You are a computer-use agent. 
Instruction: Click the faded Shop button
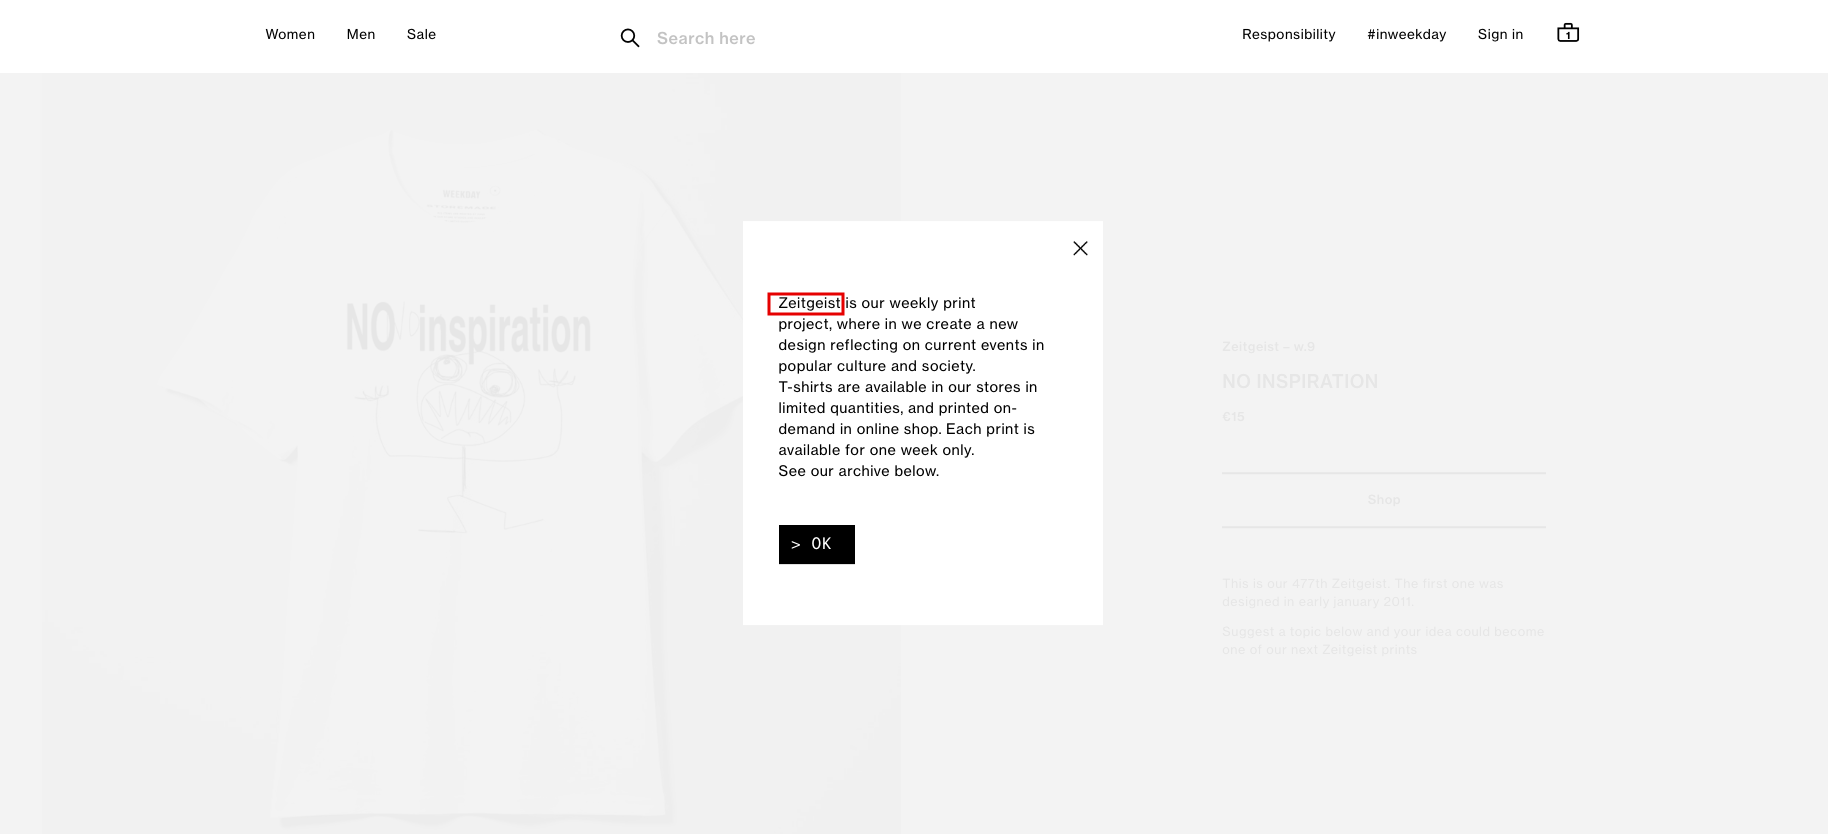(1383, 499)
